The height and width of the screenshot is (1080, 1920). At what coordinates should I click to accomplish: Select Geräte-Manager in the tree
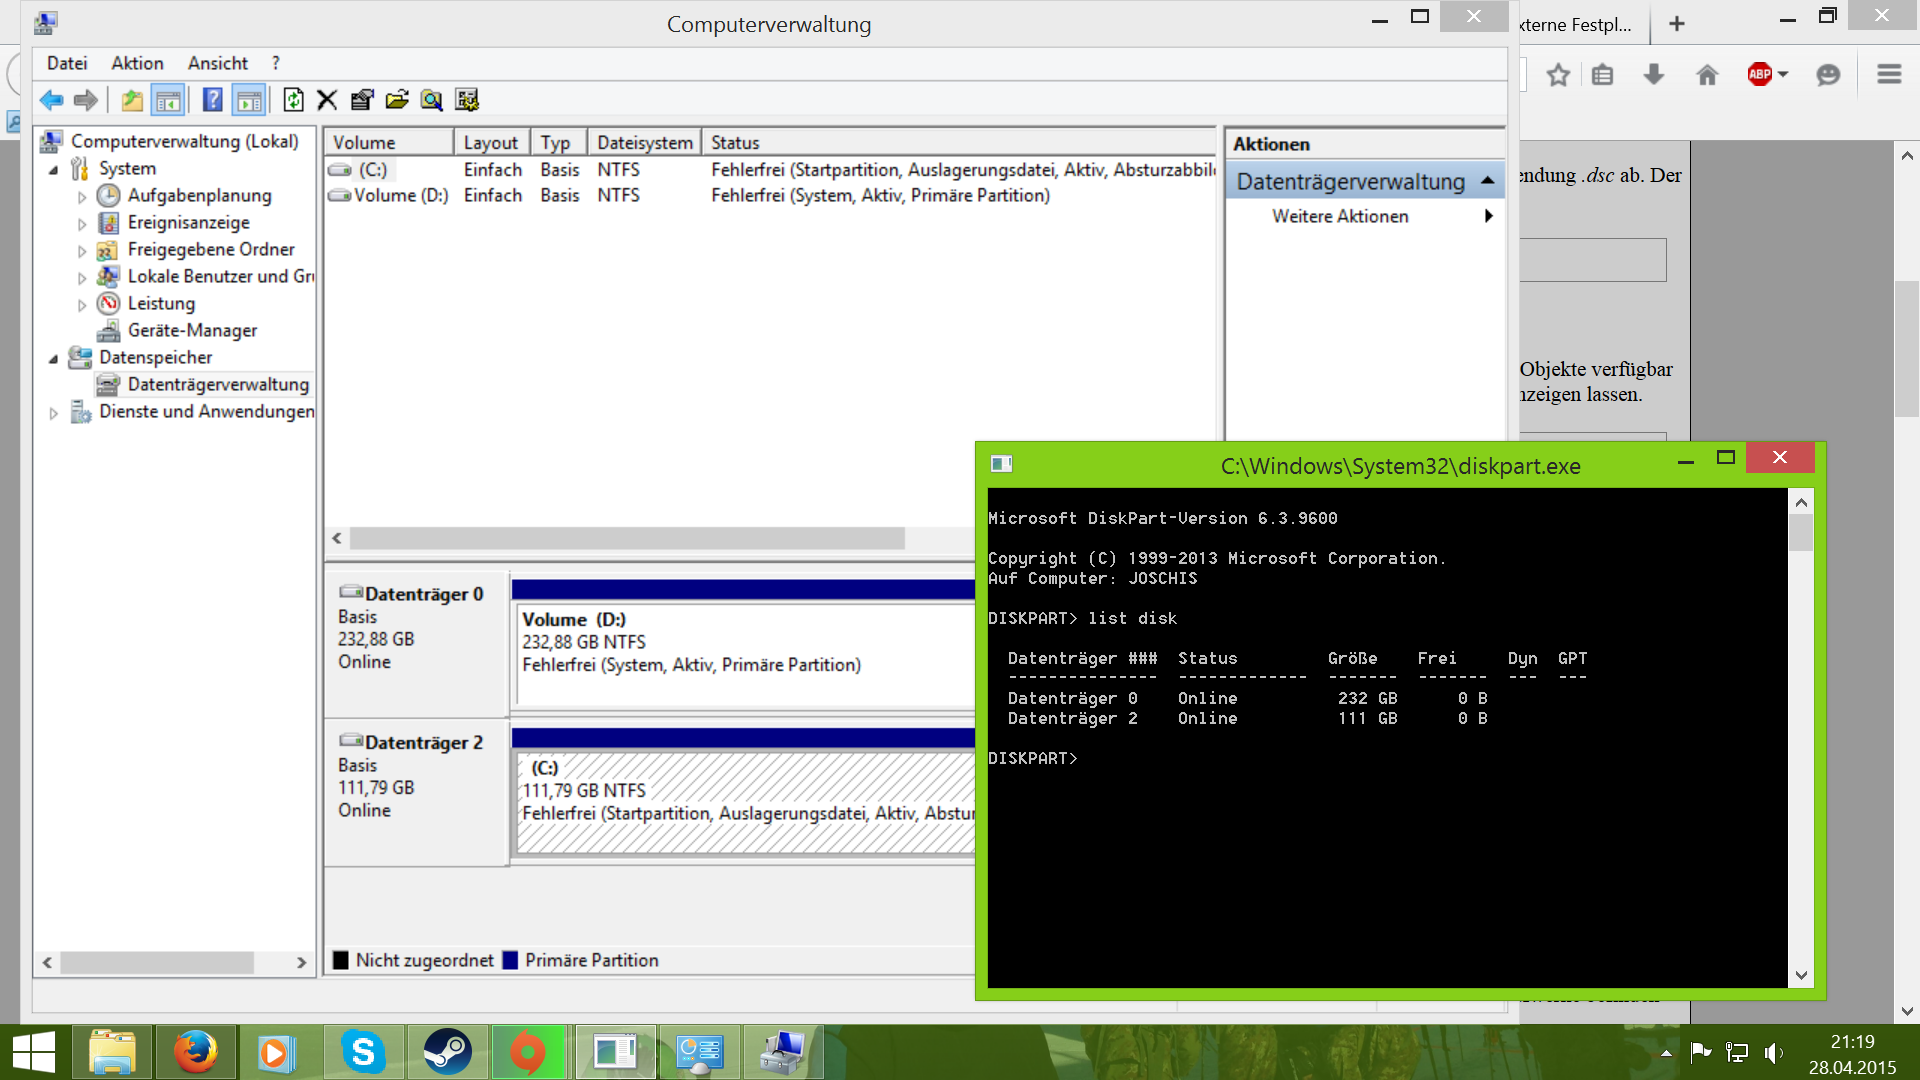192,330
